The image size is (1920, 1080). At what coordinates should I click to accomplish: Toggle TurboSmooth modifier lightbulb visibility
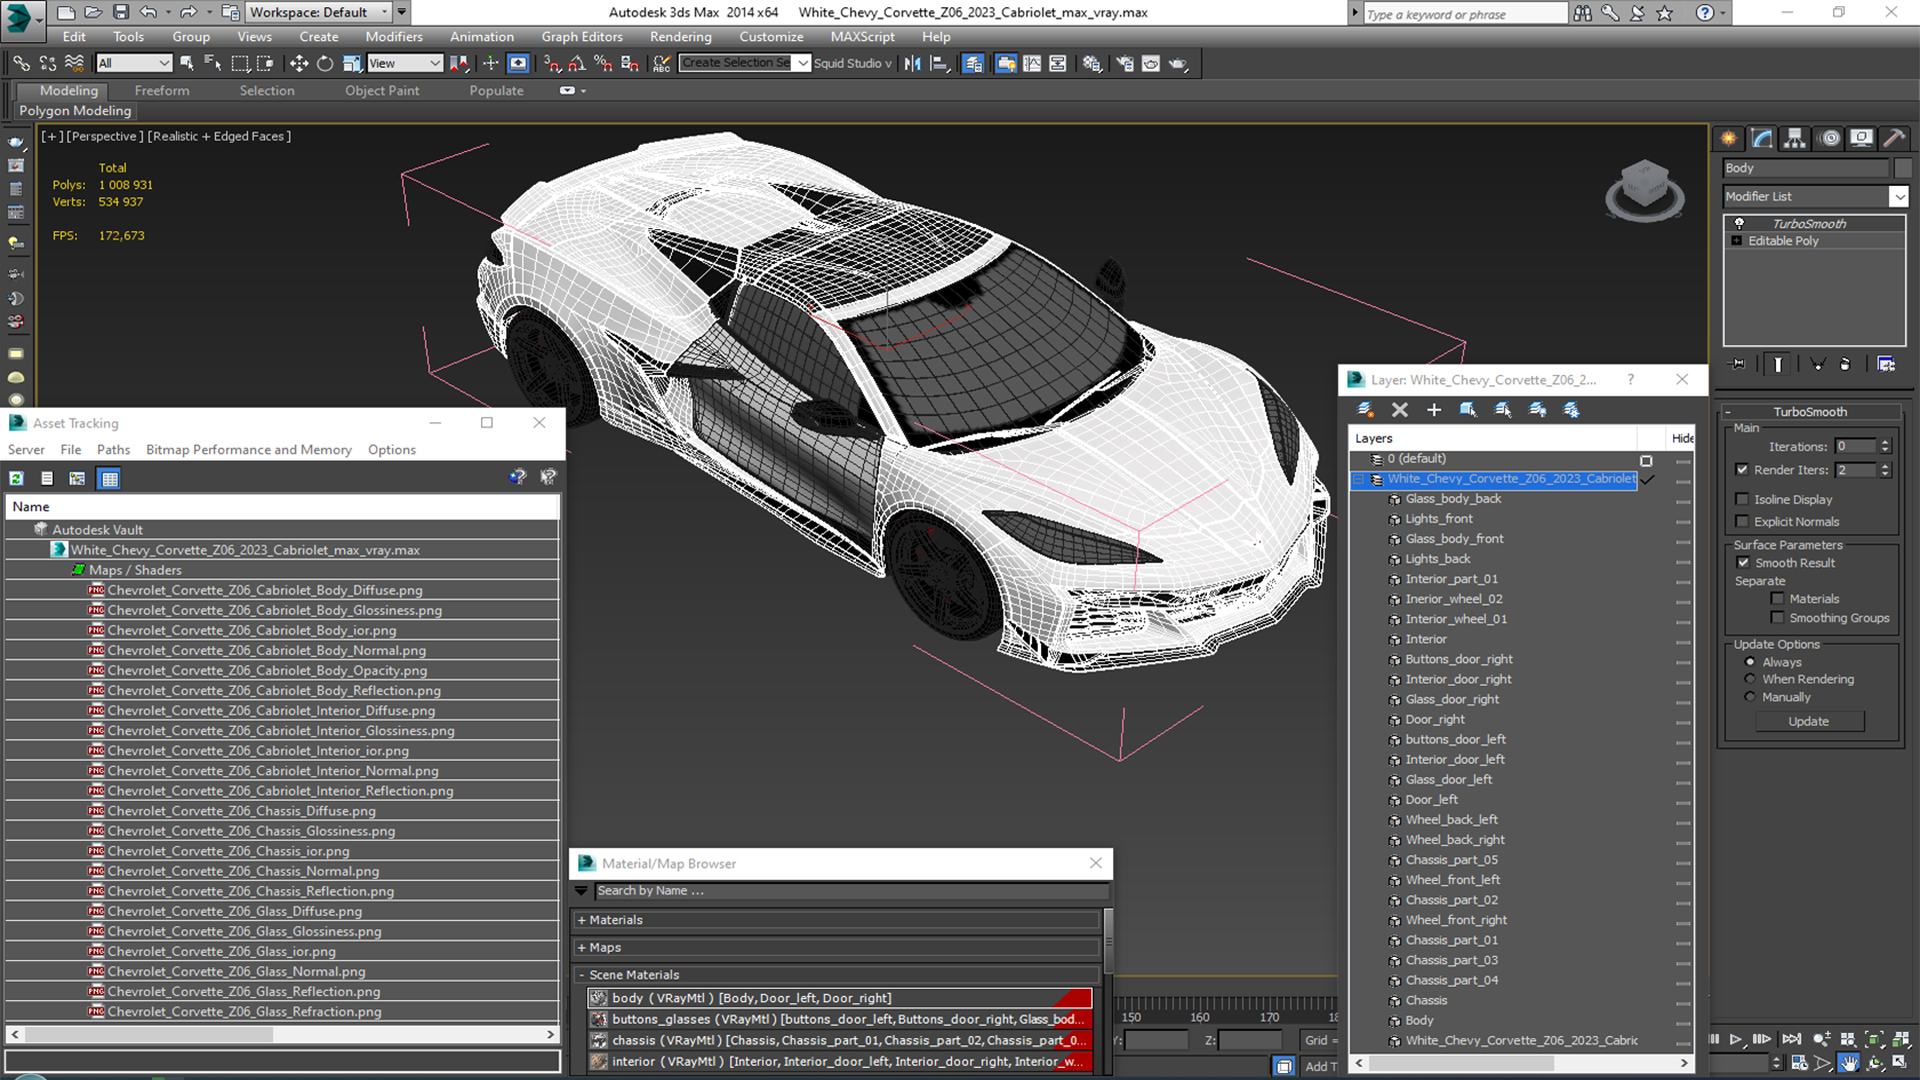click(1739, 223)
